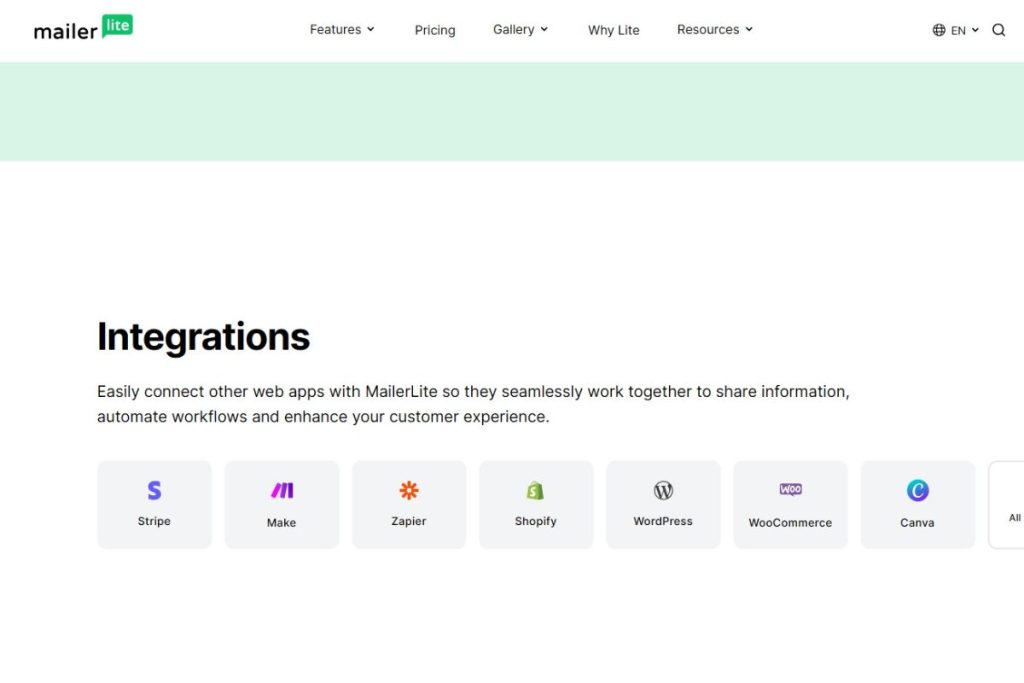Open the WordPress integration label

click(x=663, y=521)
